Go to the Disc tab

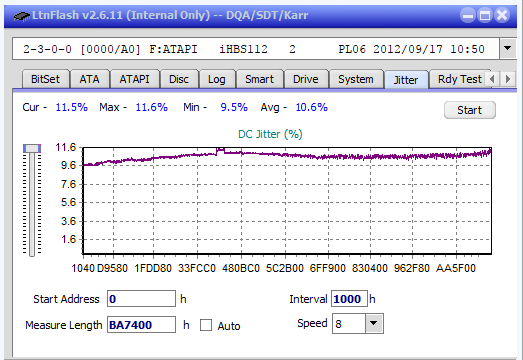pyautogui.click(x=179, y=79)
